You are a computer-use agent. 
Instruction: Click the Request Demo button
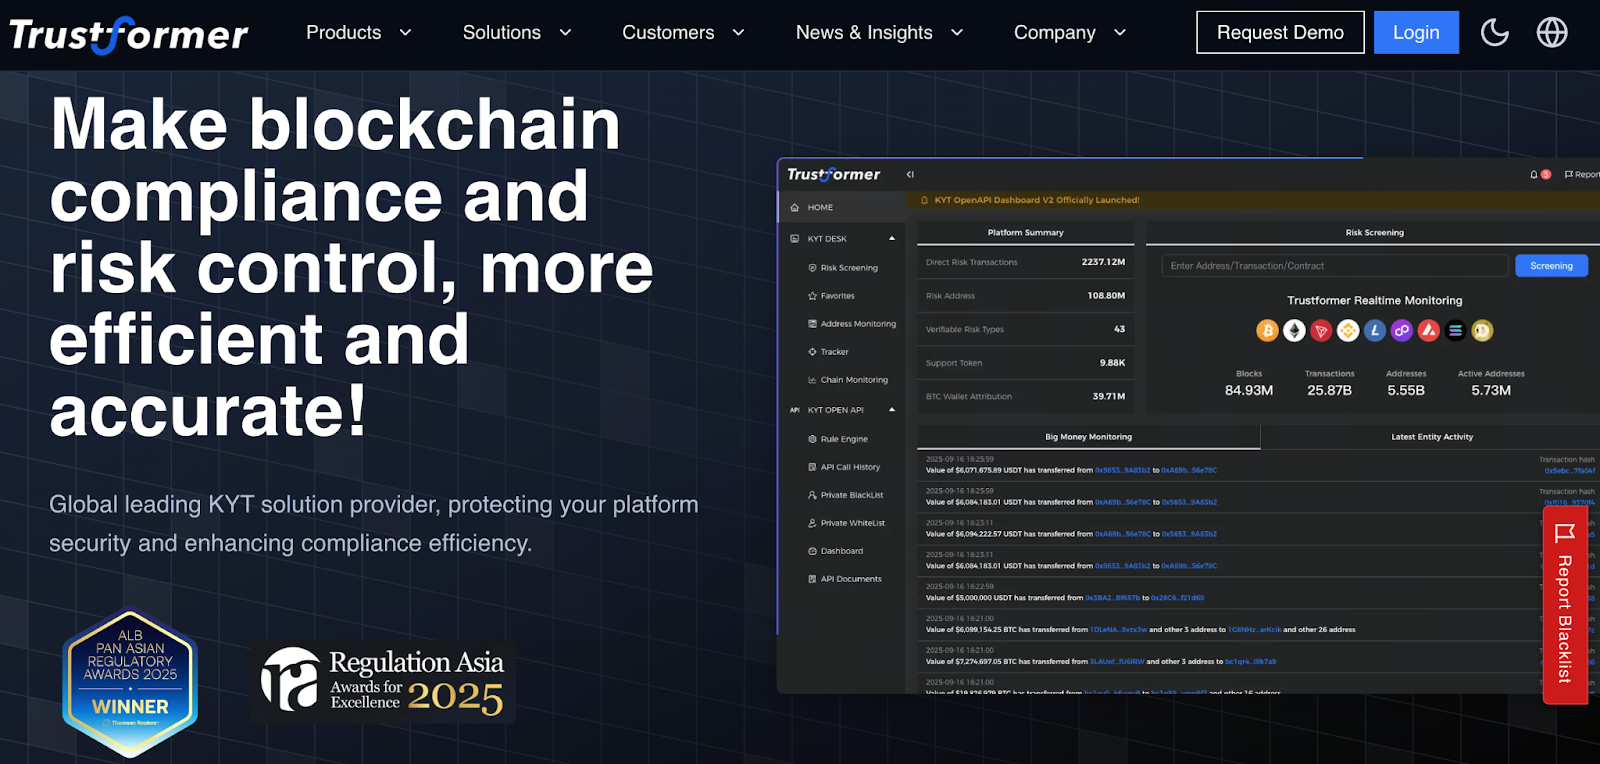click(x=1280, y=32)
